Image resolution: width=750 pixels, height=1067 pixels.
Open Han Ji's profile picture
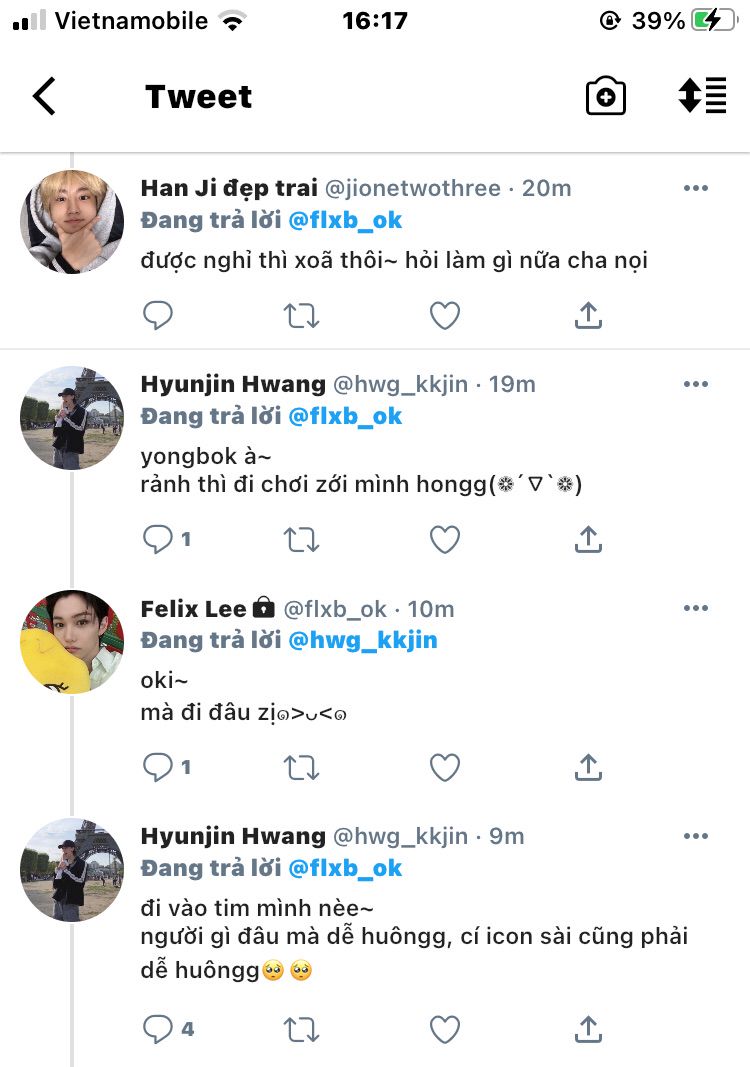pos(71,222)
